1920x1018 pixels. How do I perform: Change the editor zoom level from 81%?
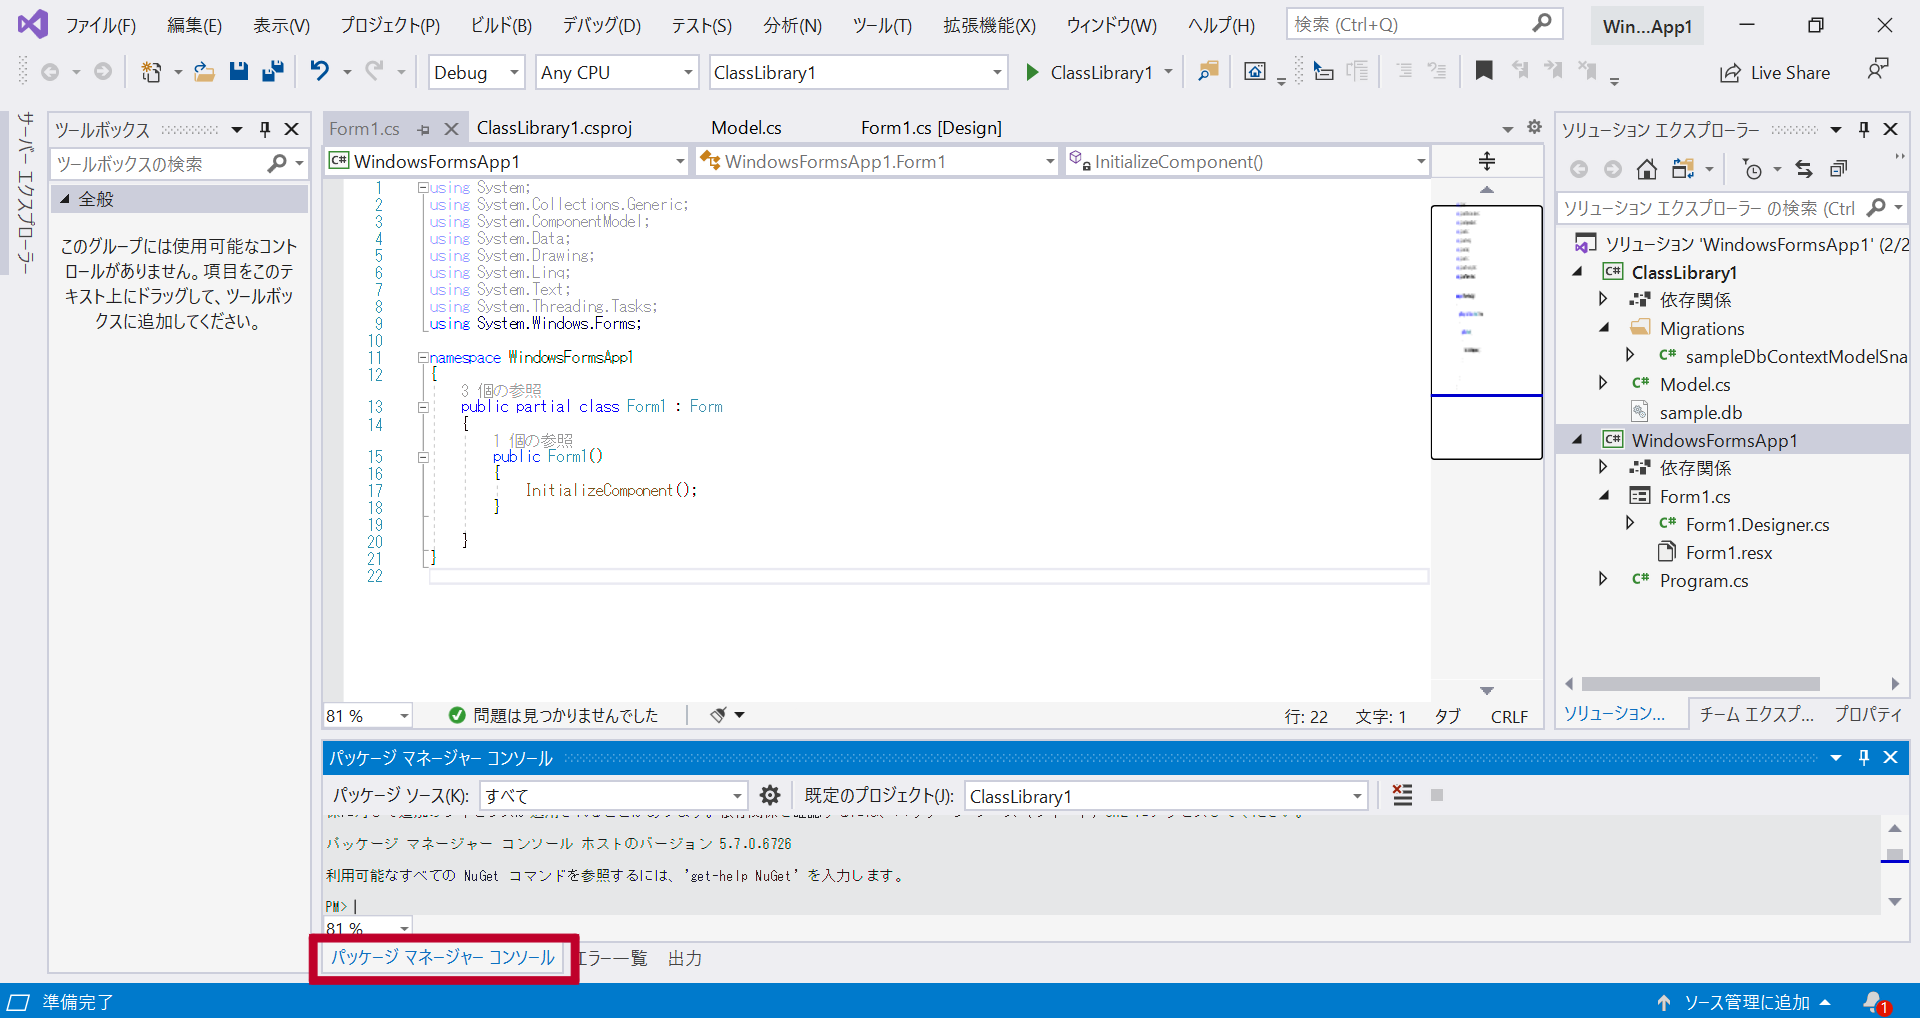point(366,715)
